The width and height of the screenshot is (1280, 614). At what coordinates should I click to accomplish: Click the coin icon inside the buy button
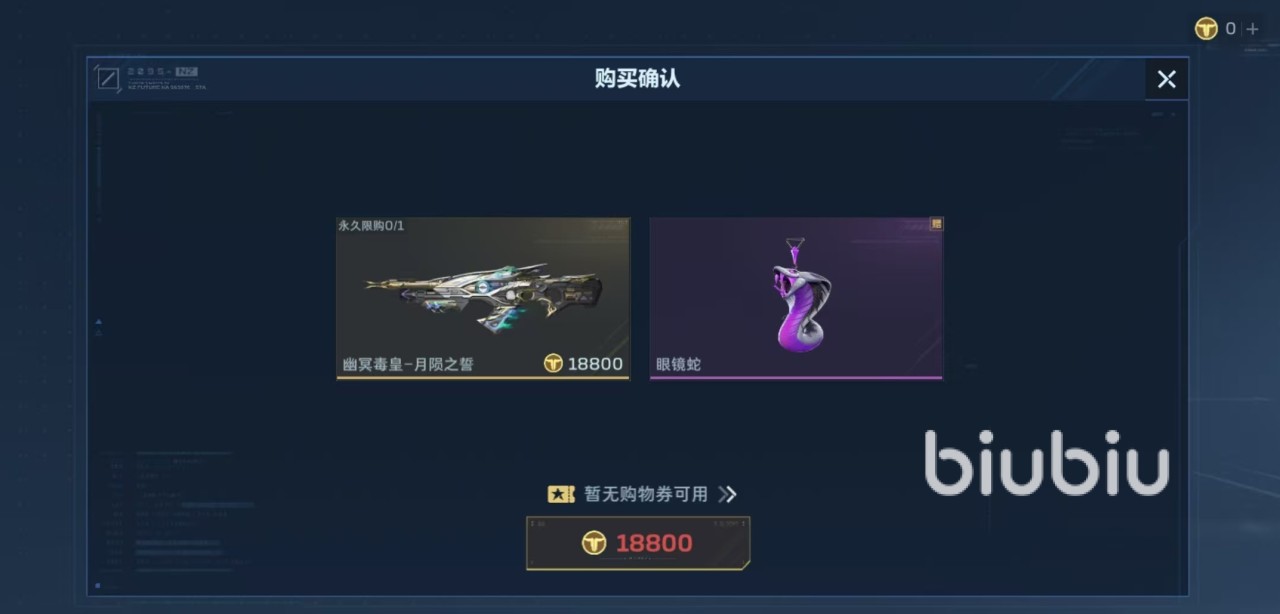click(x=594, y=543)
